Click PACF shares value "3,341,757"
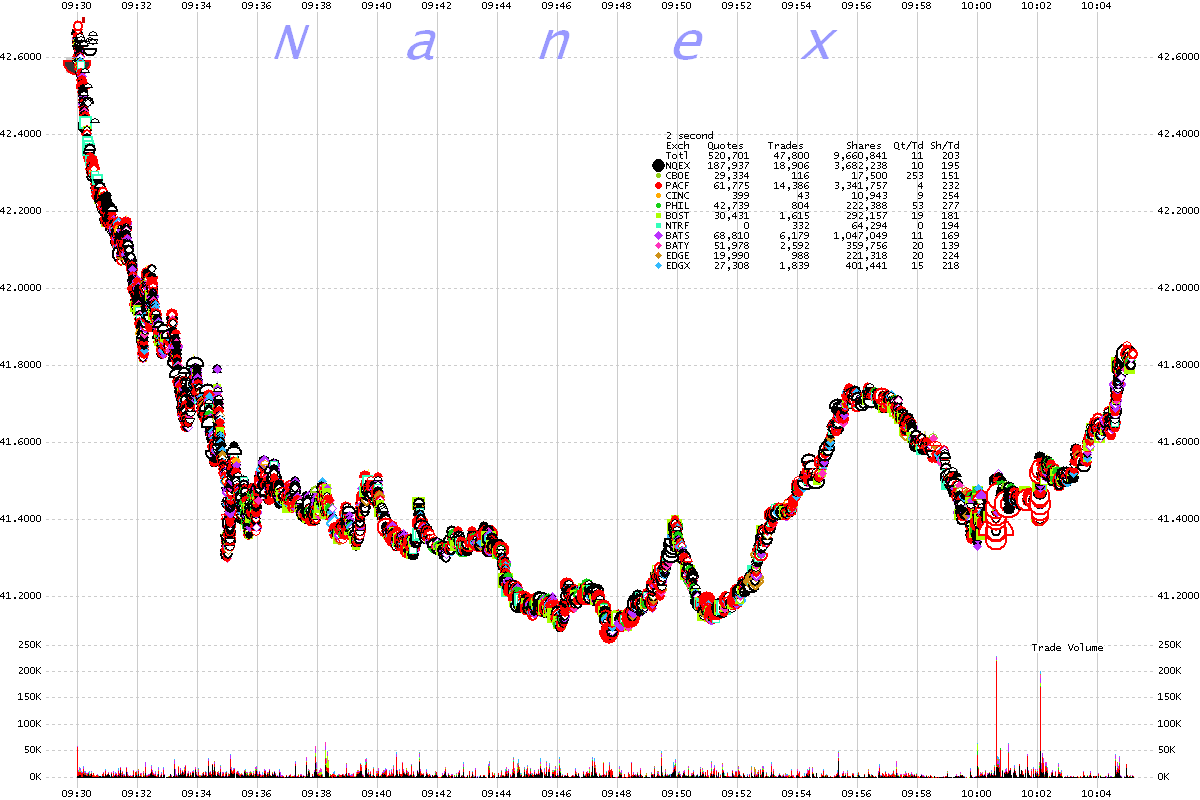Image resolution: width=1200 pixels, height=800 pixels. click(861, 186)
